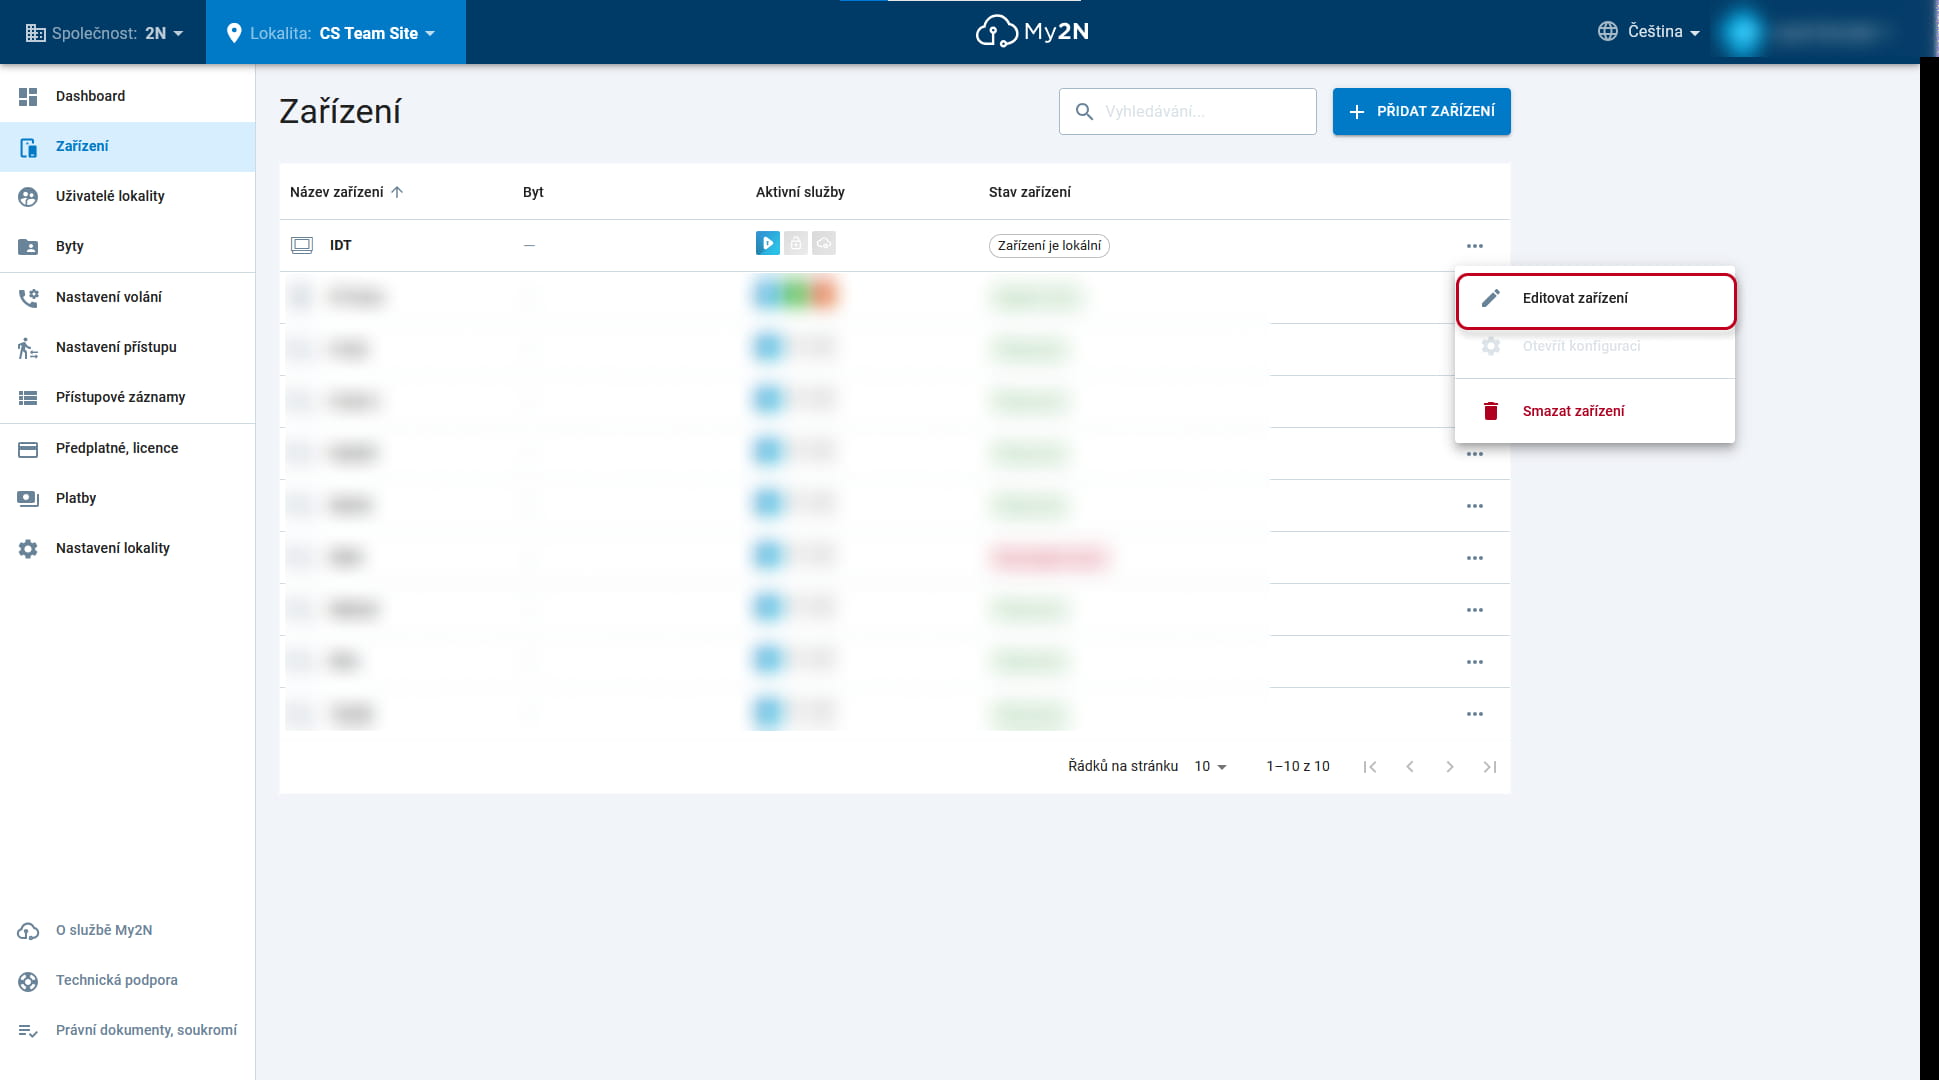Expand the Lokalita CS Team Site dropdown
Viewport: 1939px width, 1080px height.
(336, 33)
